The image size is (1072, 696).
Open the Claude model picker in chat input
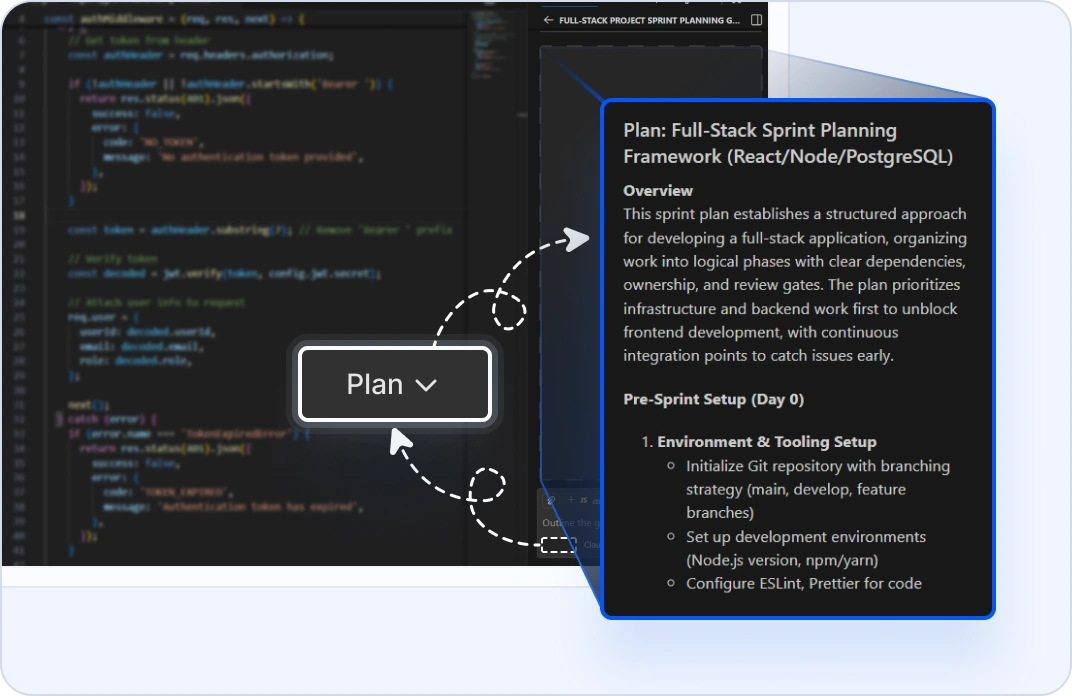(590, 545)
